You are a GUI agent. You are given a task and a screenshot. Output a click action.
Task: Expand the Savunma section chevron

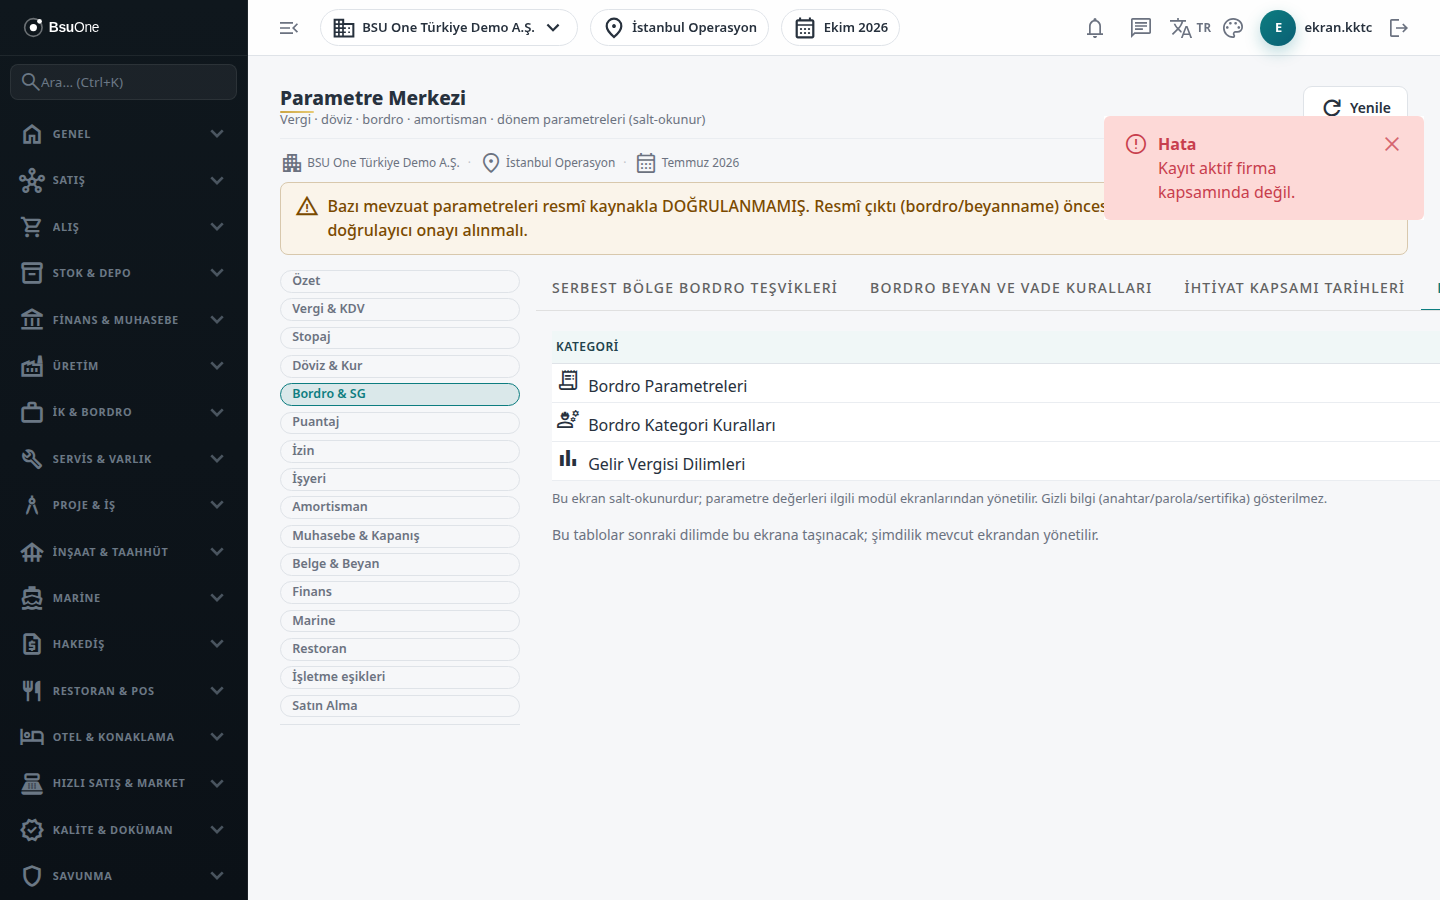(217, 876)
